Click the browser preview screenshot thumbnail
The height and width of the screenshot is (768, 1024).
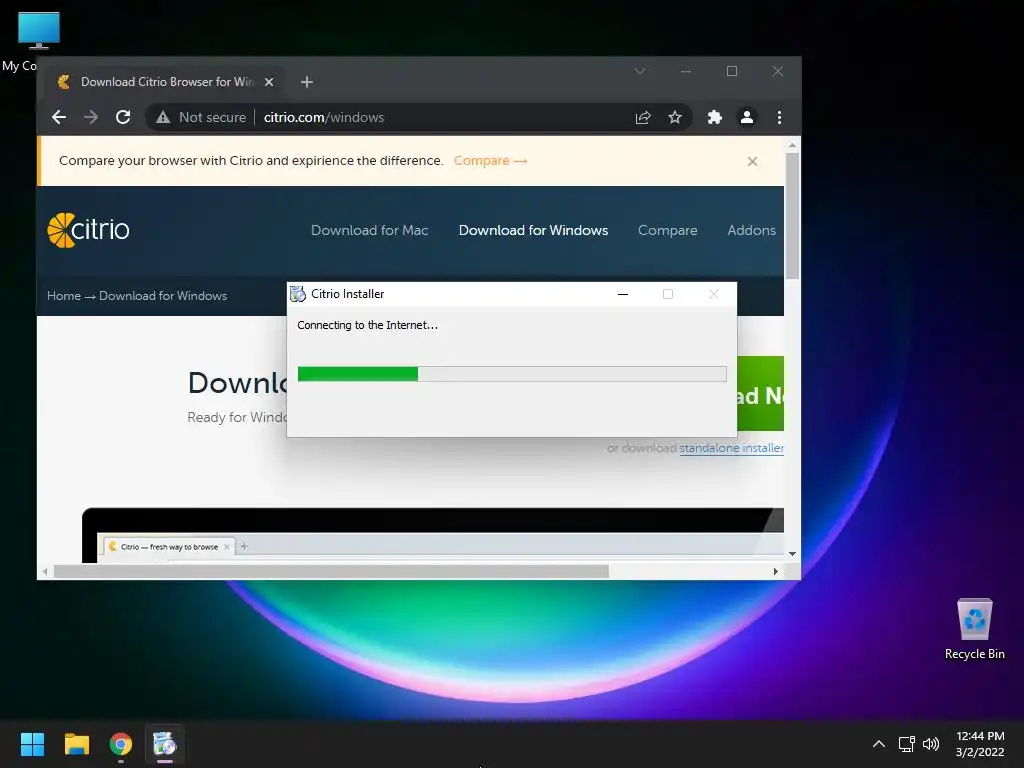432,536
